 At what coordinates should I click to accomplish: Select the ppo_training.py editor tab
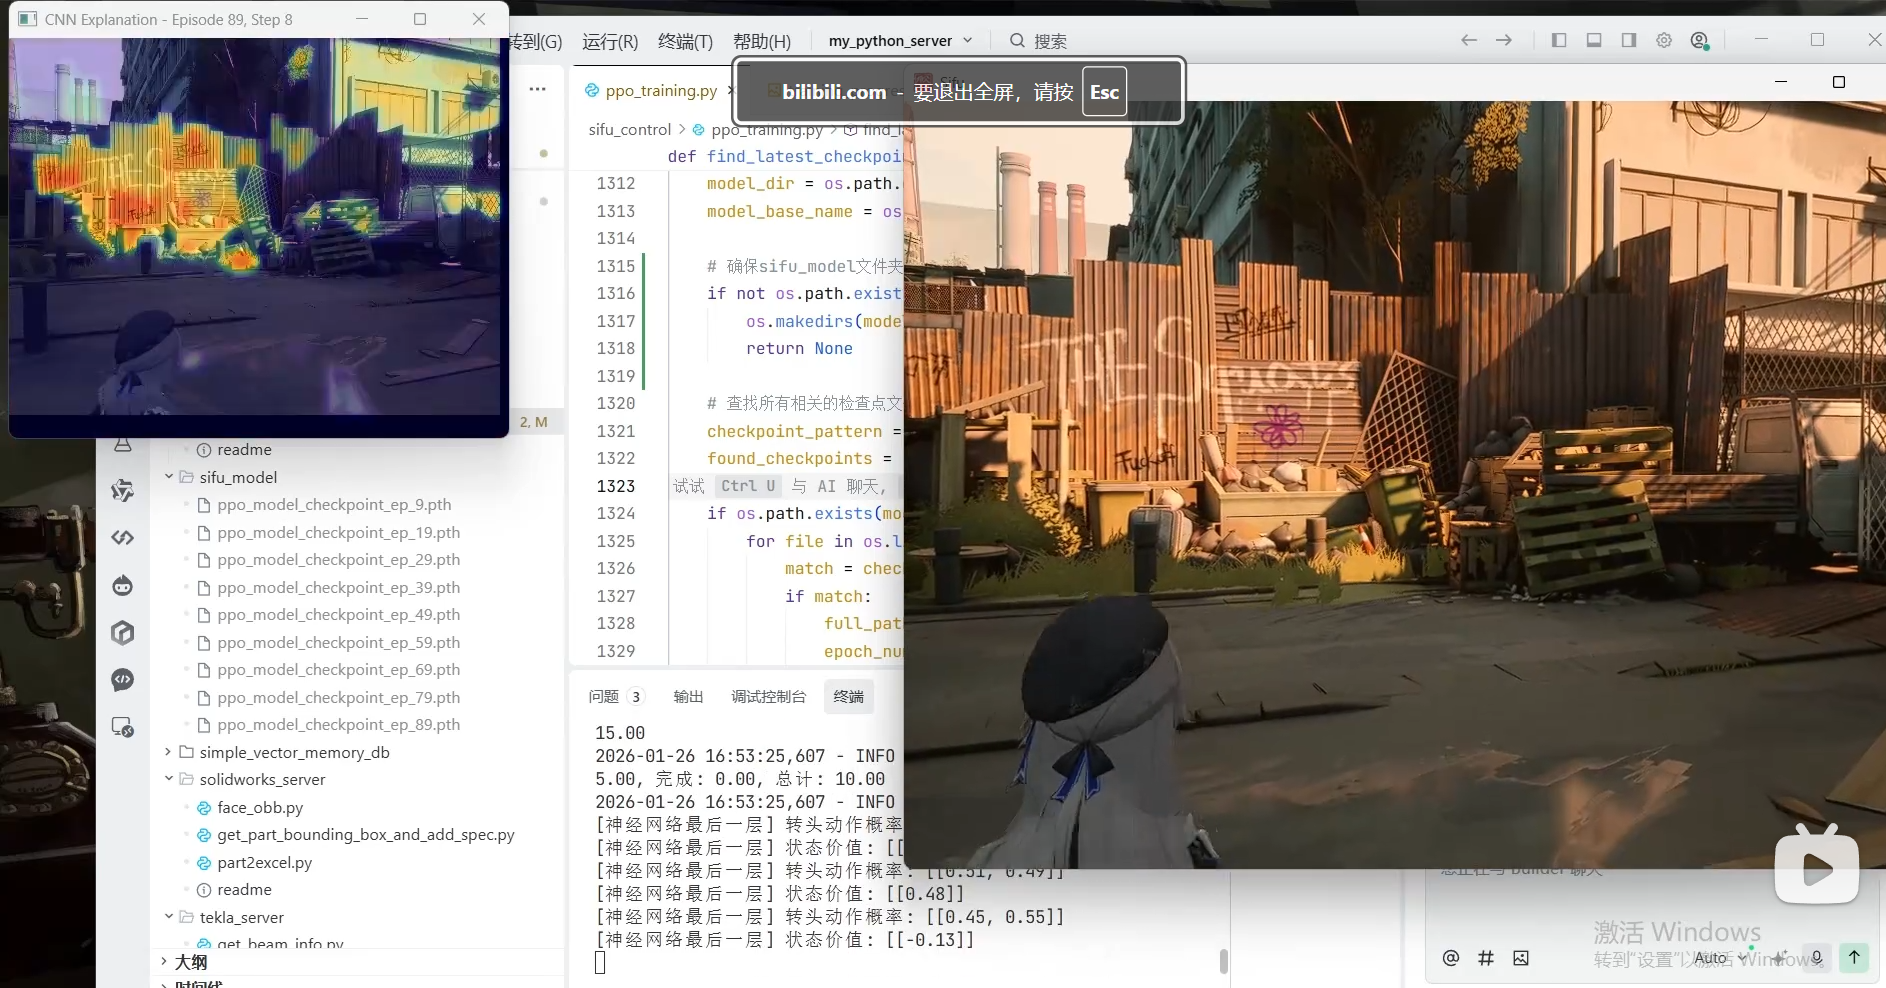(x=660, y=90)
